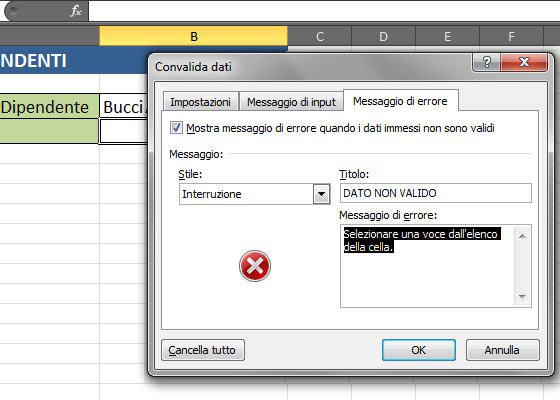Open the Stile dropdown arrow
Image resolution: width=560 pixels, height=400 pixels.
(321, 194)
